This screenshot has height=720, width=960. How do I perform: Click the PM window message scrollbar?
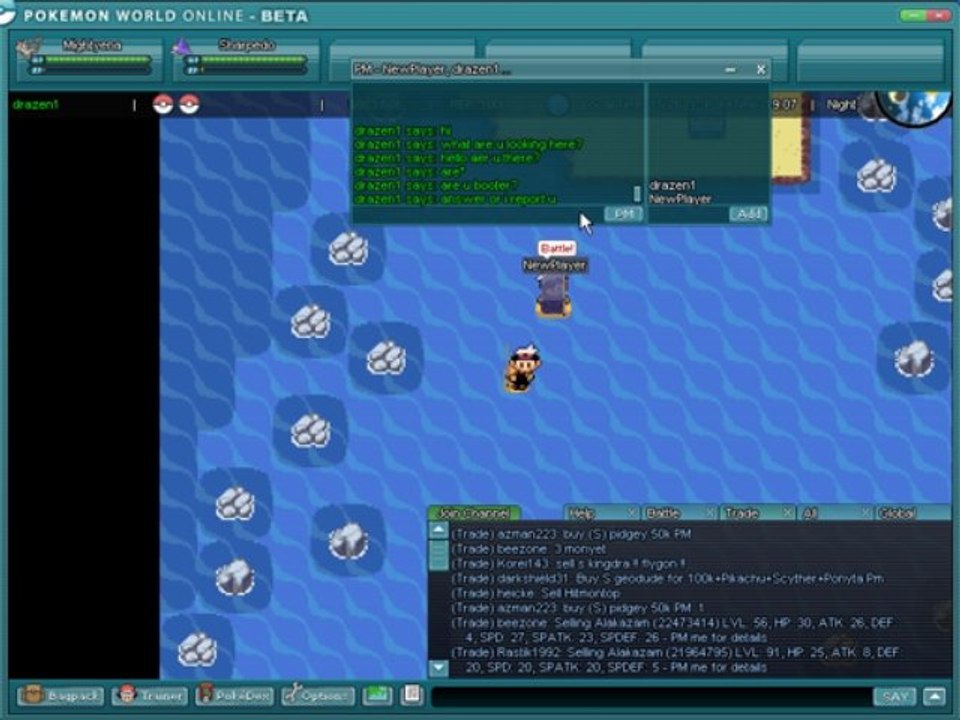point(637,194)
